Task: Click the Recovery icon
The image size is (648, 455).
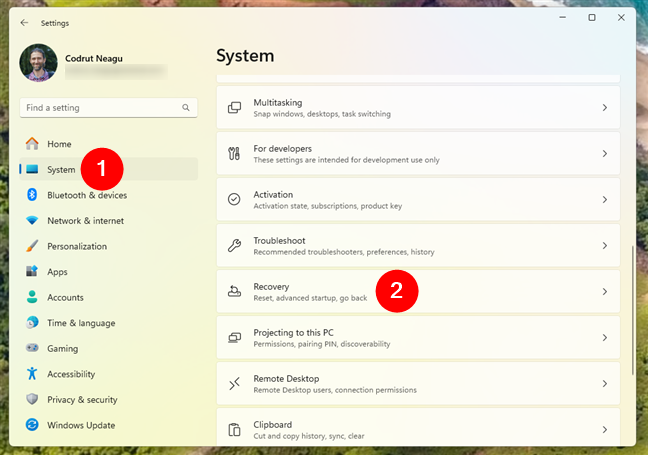Action: pyautogui.click(x=234, y=291)
